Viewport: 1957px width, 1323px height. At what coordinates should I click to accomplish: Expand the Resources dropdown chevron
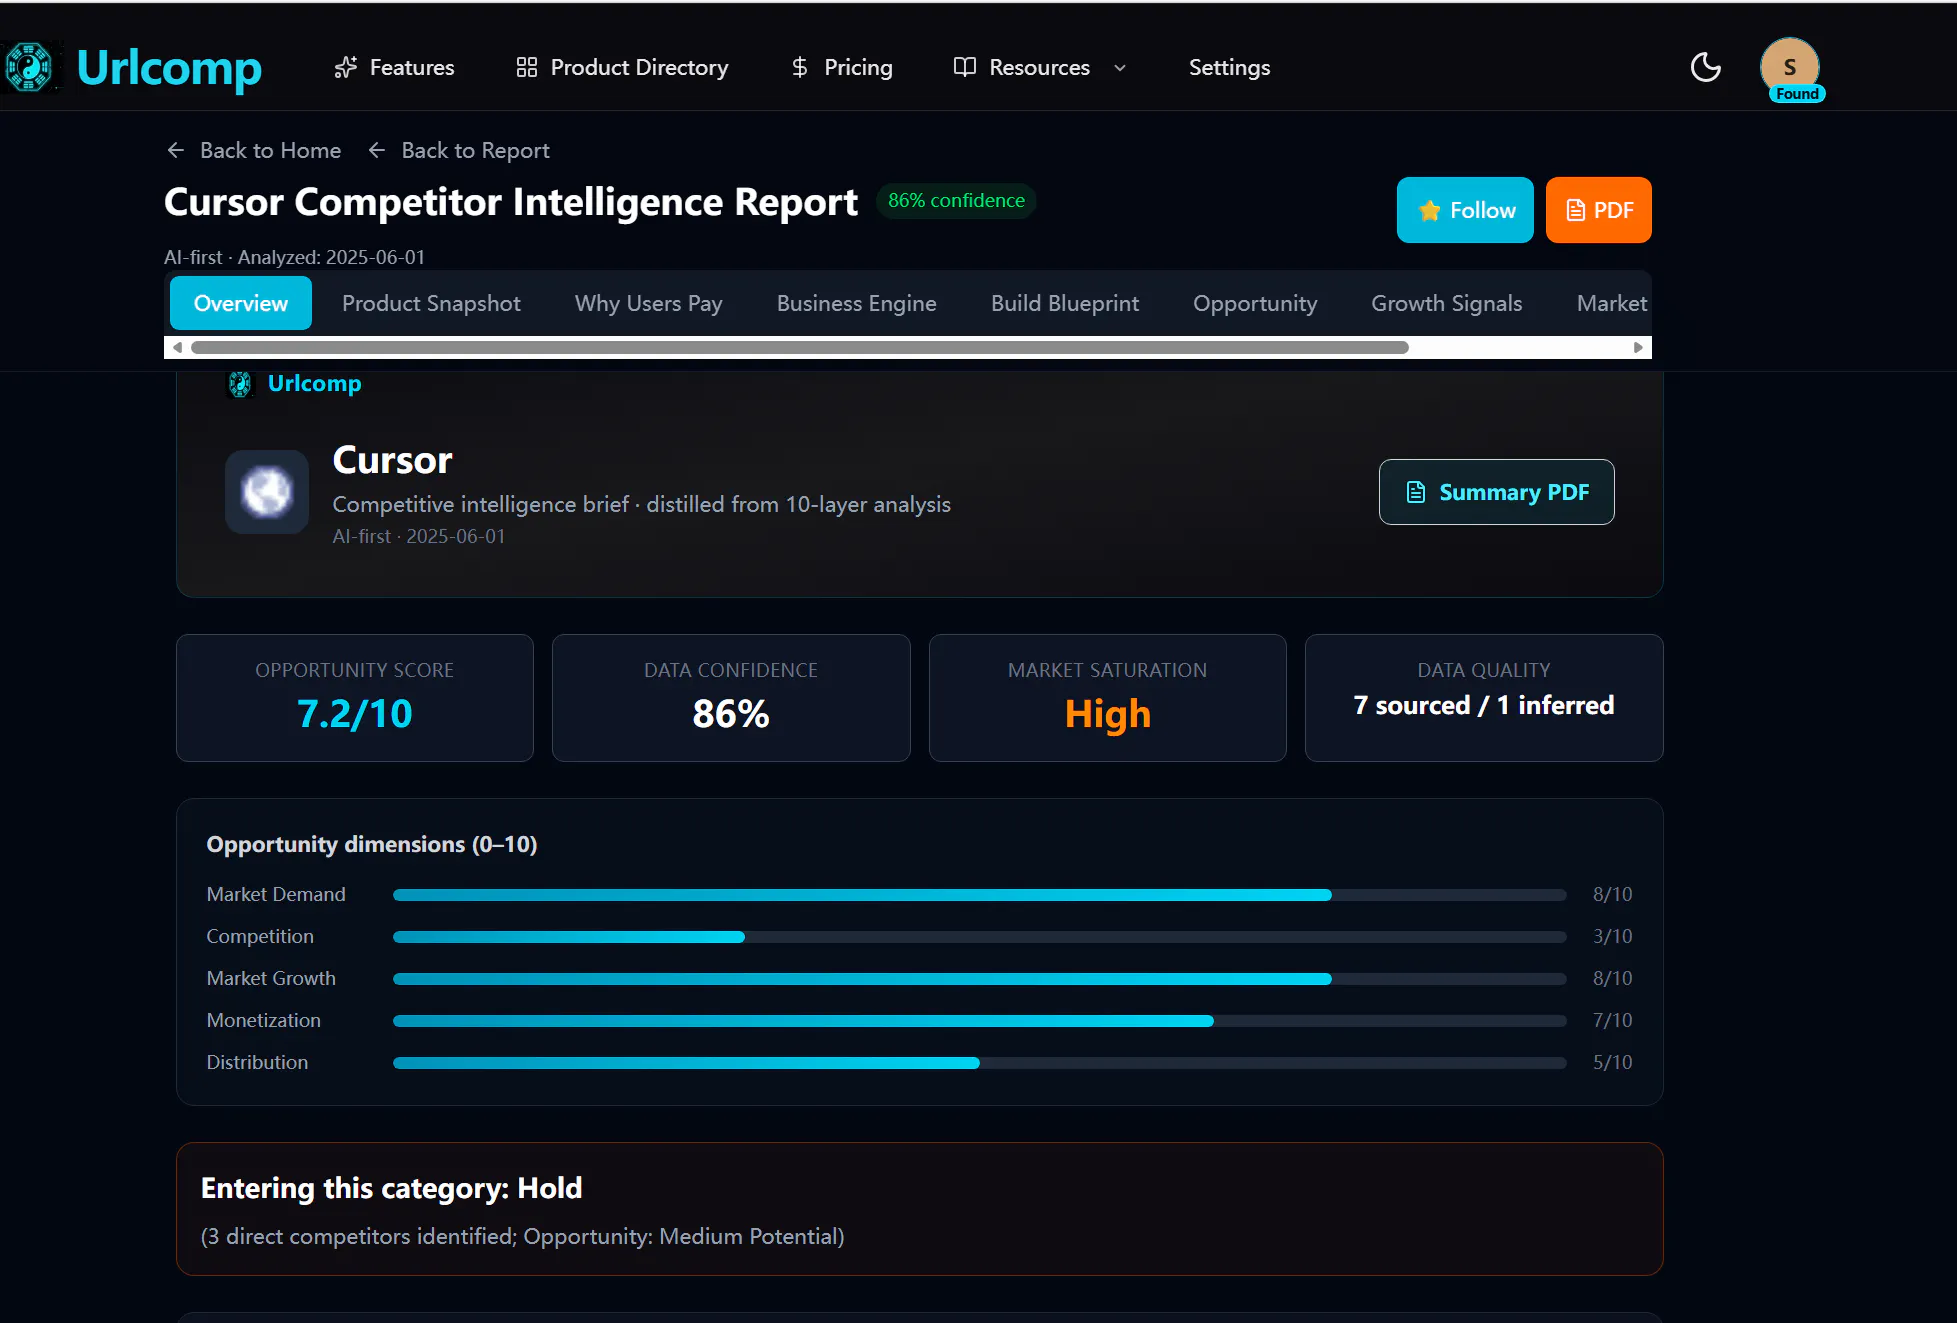(x=1120, y=68)
